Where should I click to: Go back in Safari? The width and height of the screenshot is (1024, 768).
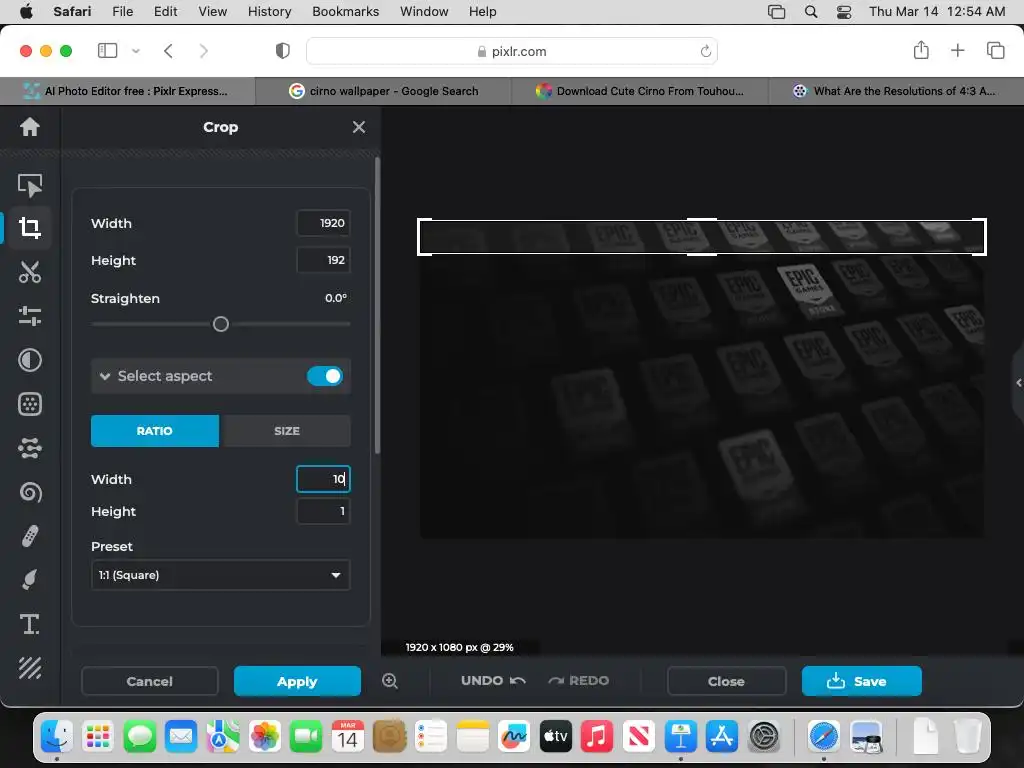pyautogui.click(x=168, y=51)
